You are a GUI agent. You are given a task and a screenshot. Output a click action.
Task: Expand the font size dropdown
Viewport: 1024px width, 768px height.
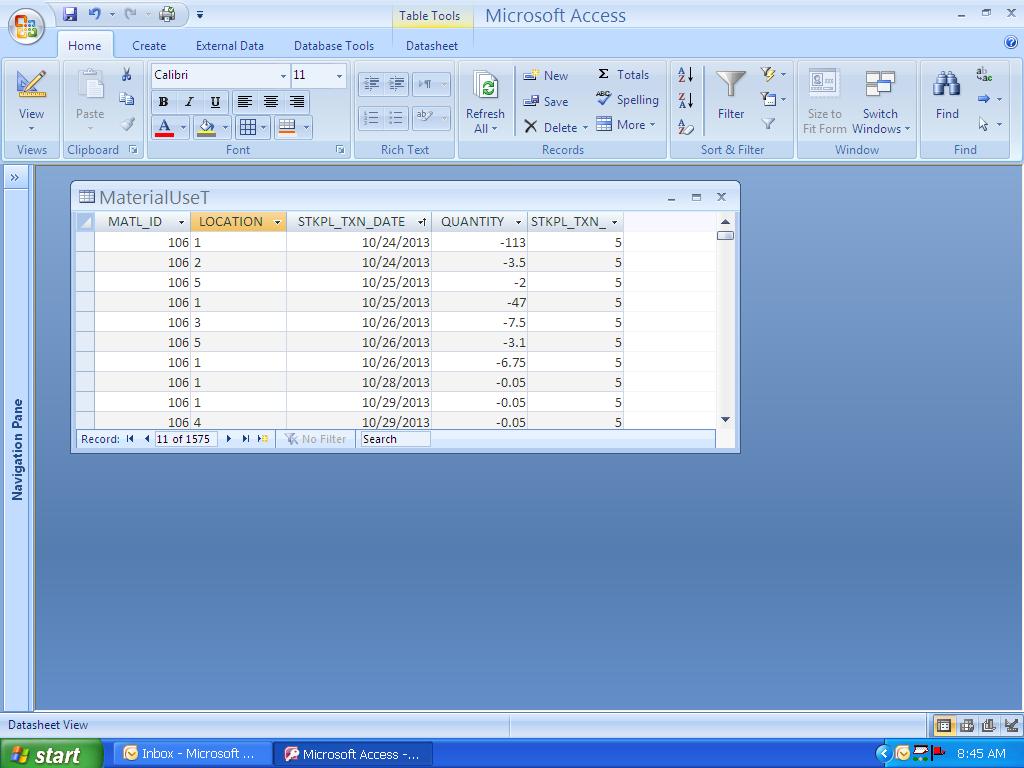[339, 76]
